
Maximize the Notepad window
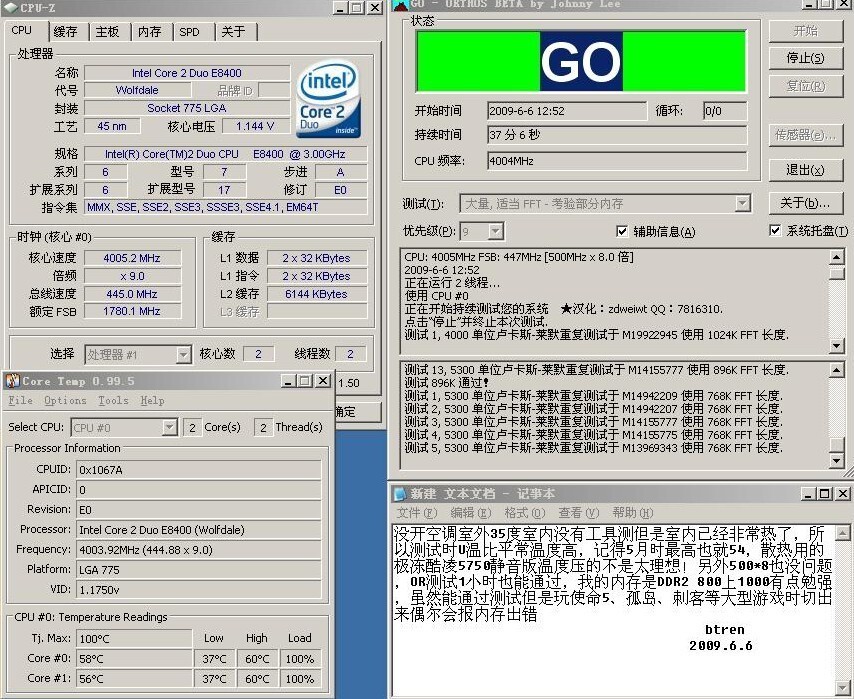(x=824, y=493)
